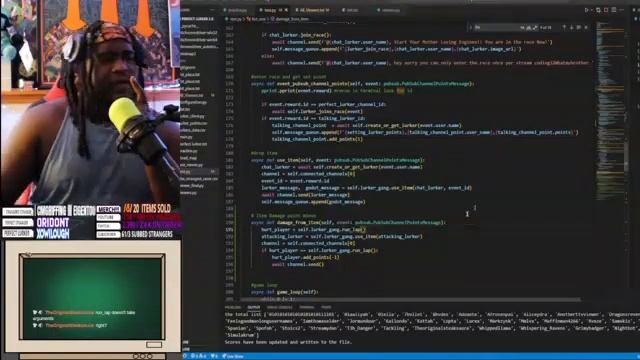Click the 'async def event_pubsub_channel_points' line

(x=362, y=84)
